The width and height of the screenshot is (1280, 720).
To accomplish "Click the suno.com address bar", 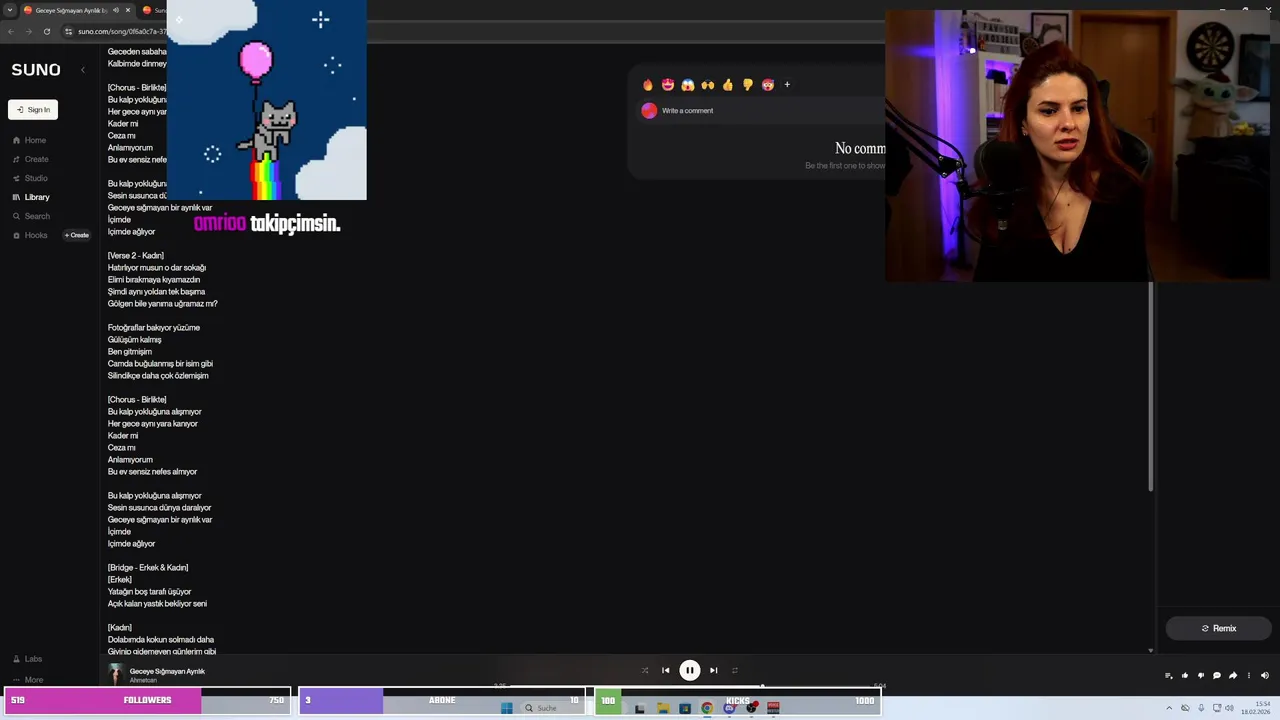I will coord(122,31).
